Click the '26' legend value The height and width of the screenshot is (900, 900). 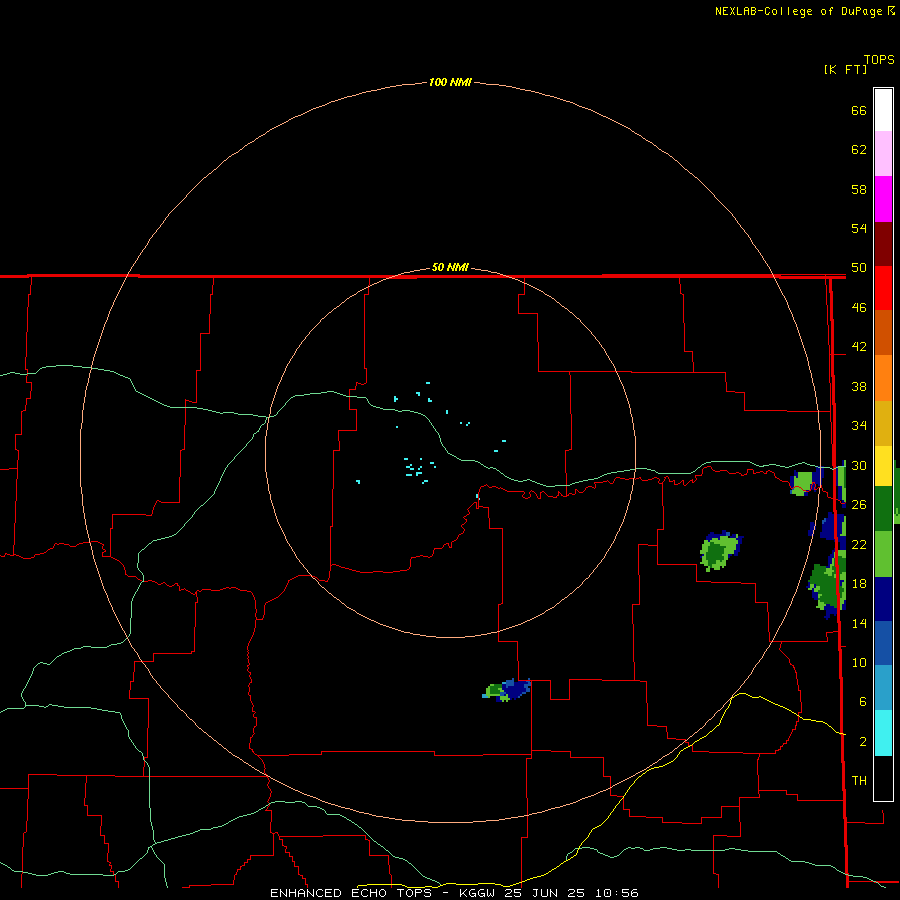[x=859, y=505]
